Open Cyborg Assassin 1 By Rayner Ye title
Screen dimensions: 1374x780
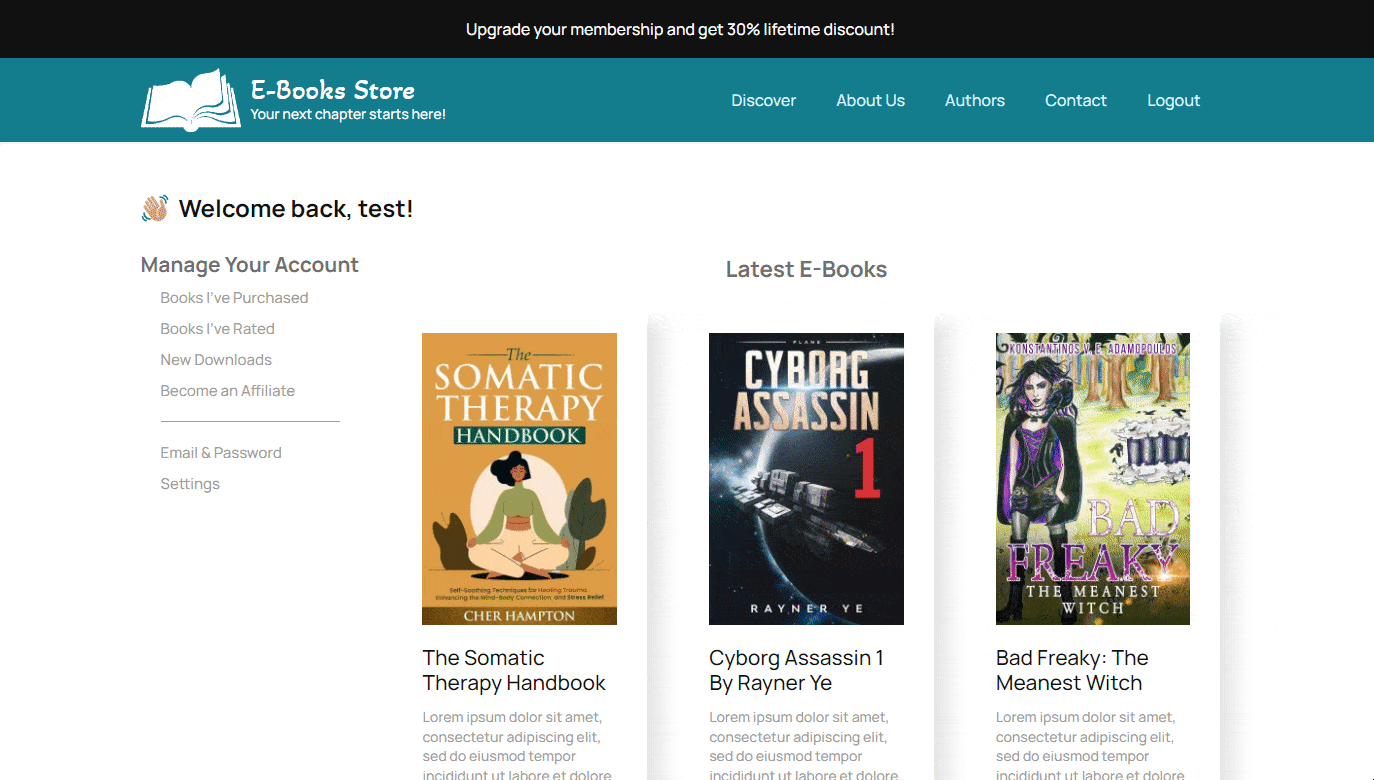[796, 670]
